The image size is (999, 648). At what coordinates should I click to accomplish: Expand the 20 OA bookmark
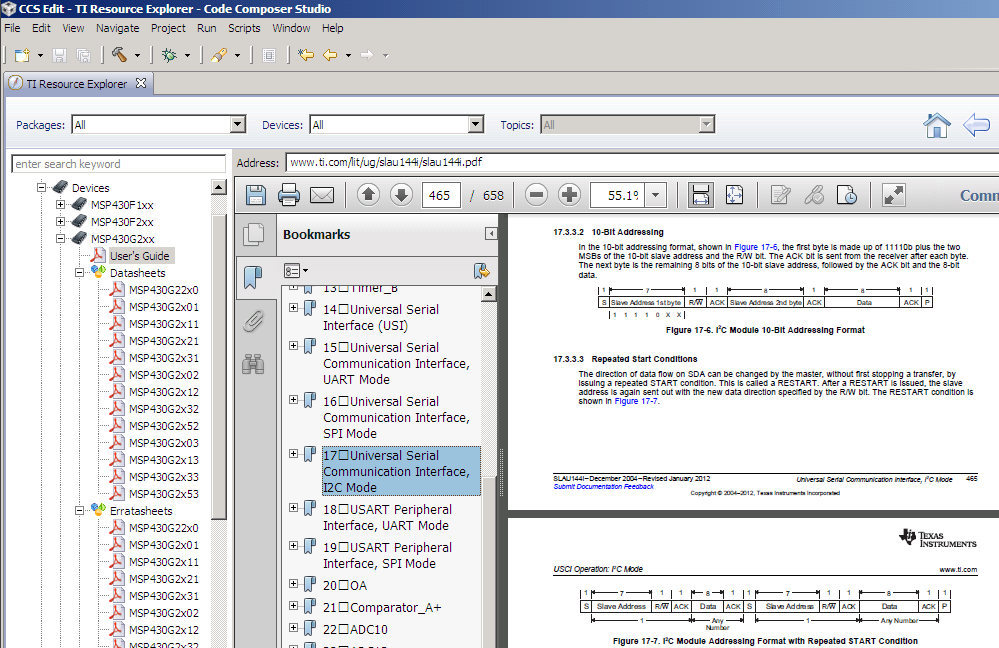click(293, 584)
